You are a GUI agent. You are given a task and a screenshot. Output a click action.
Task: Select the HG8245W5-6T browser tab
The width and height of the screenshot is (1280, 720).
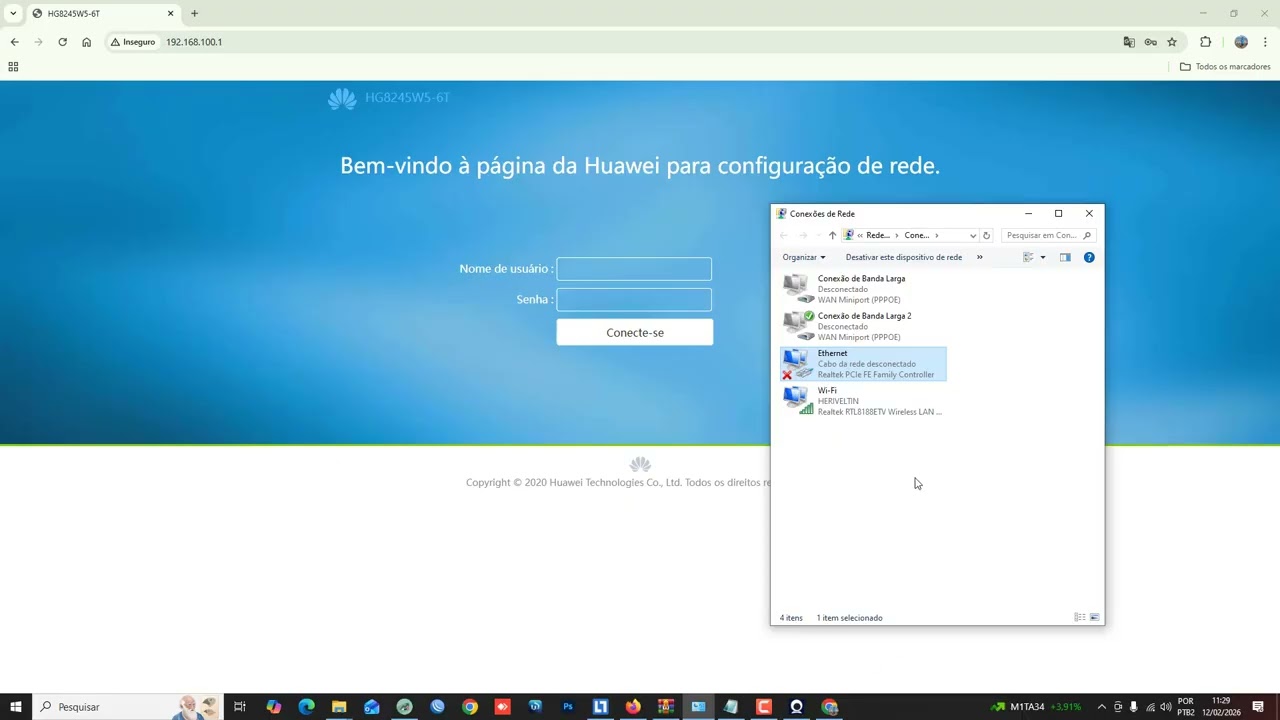(x=102, y=14)
